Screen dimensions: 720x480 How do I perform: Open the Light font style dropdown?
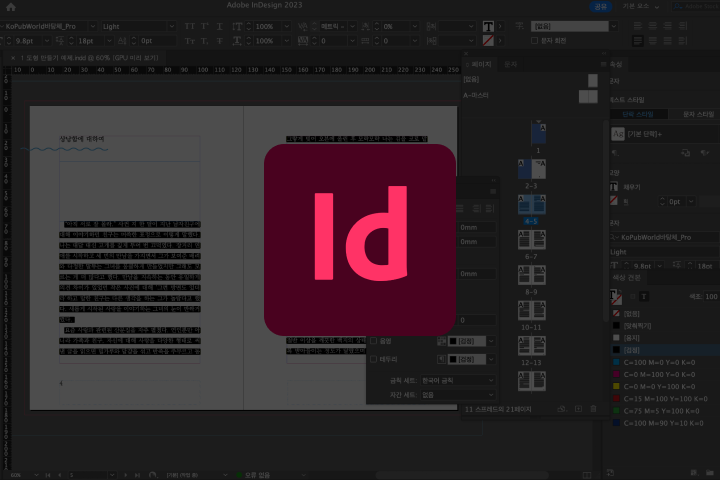(171, 26)
